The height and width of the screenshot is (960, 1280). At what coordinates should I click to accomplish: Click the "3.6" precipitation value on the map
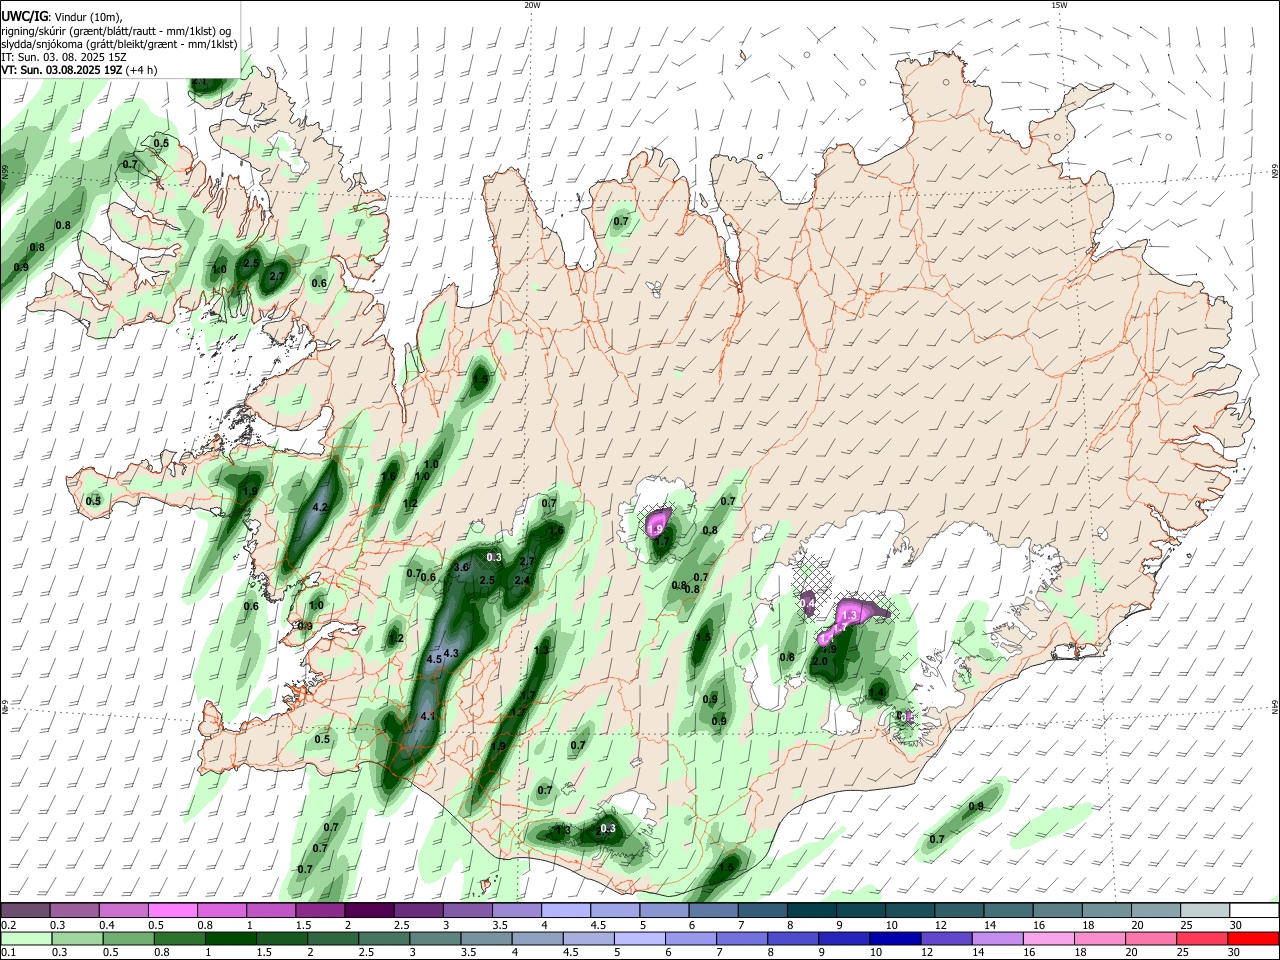[461, 567]
